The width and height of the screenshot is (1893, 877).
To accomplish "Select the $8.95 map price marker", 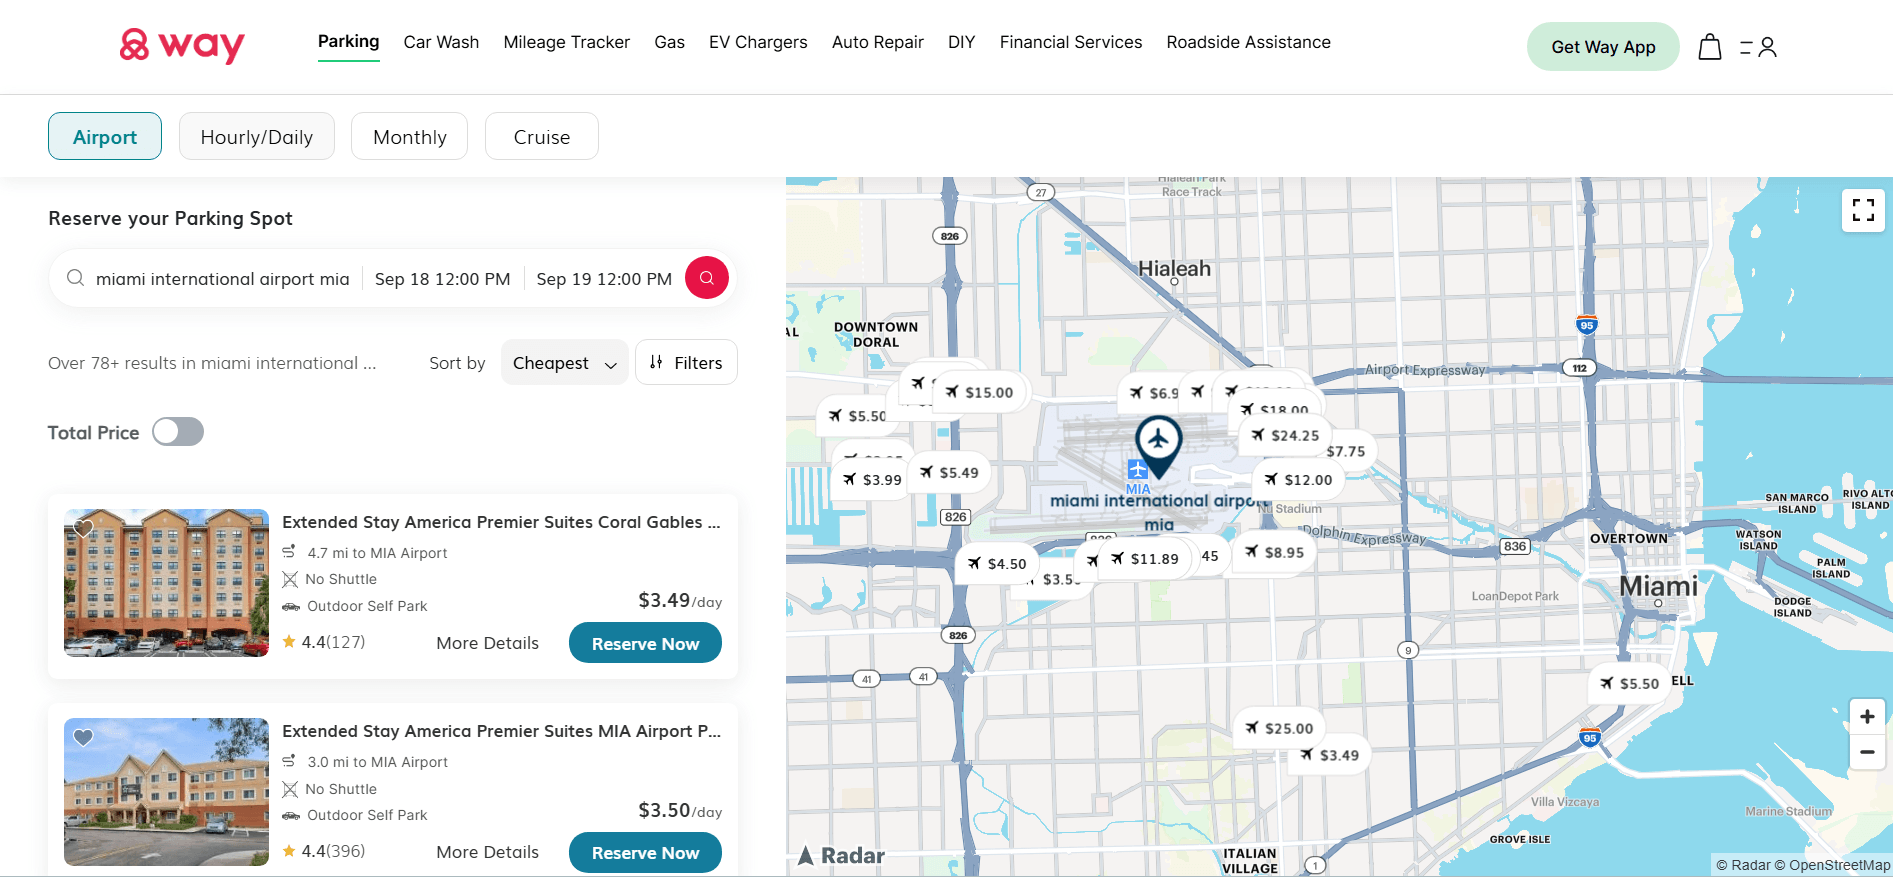I will pos(1274,552).
